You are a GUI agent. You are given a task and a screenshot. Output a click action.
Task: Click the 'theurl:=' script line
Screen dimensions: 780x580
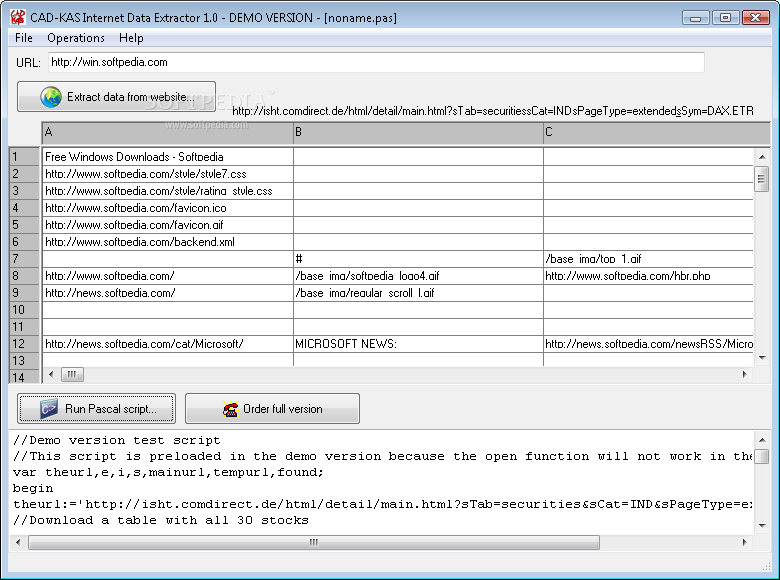coord(383,504)
